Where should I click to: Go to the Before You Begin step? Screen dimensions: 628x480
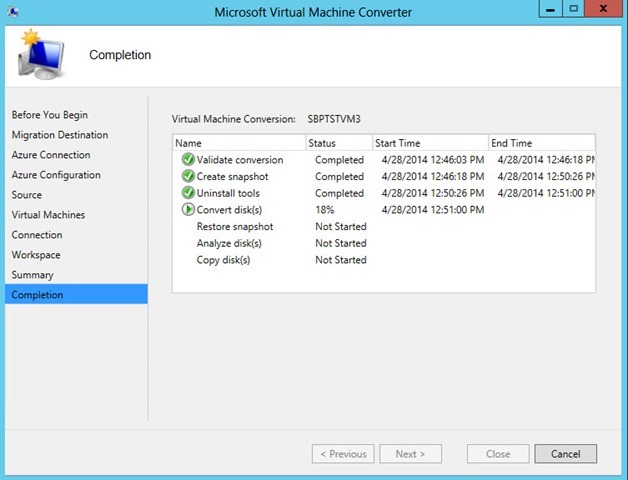click(50, 115)
